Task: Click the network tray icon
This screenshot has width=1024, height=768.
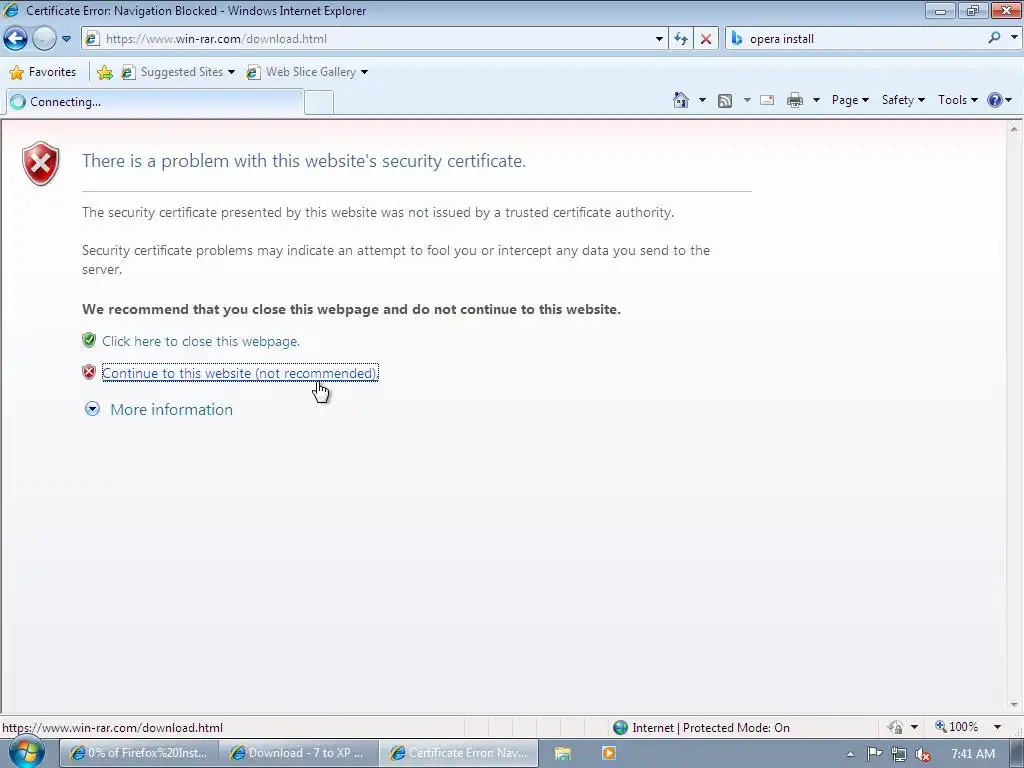Action: (x=899, y=754)
